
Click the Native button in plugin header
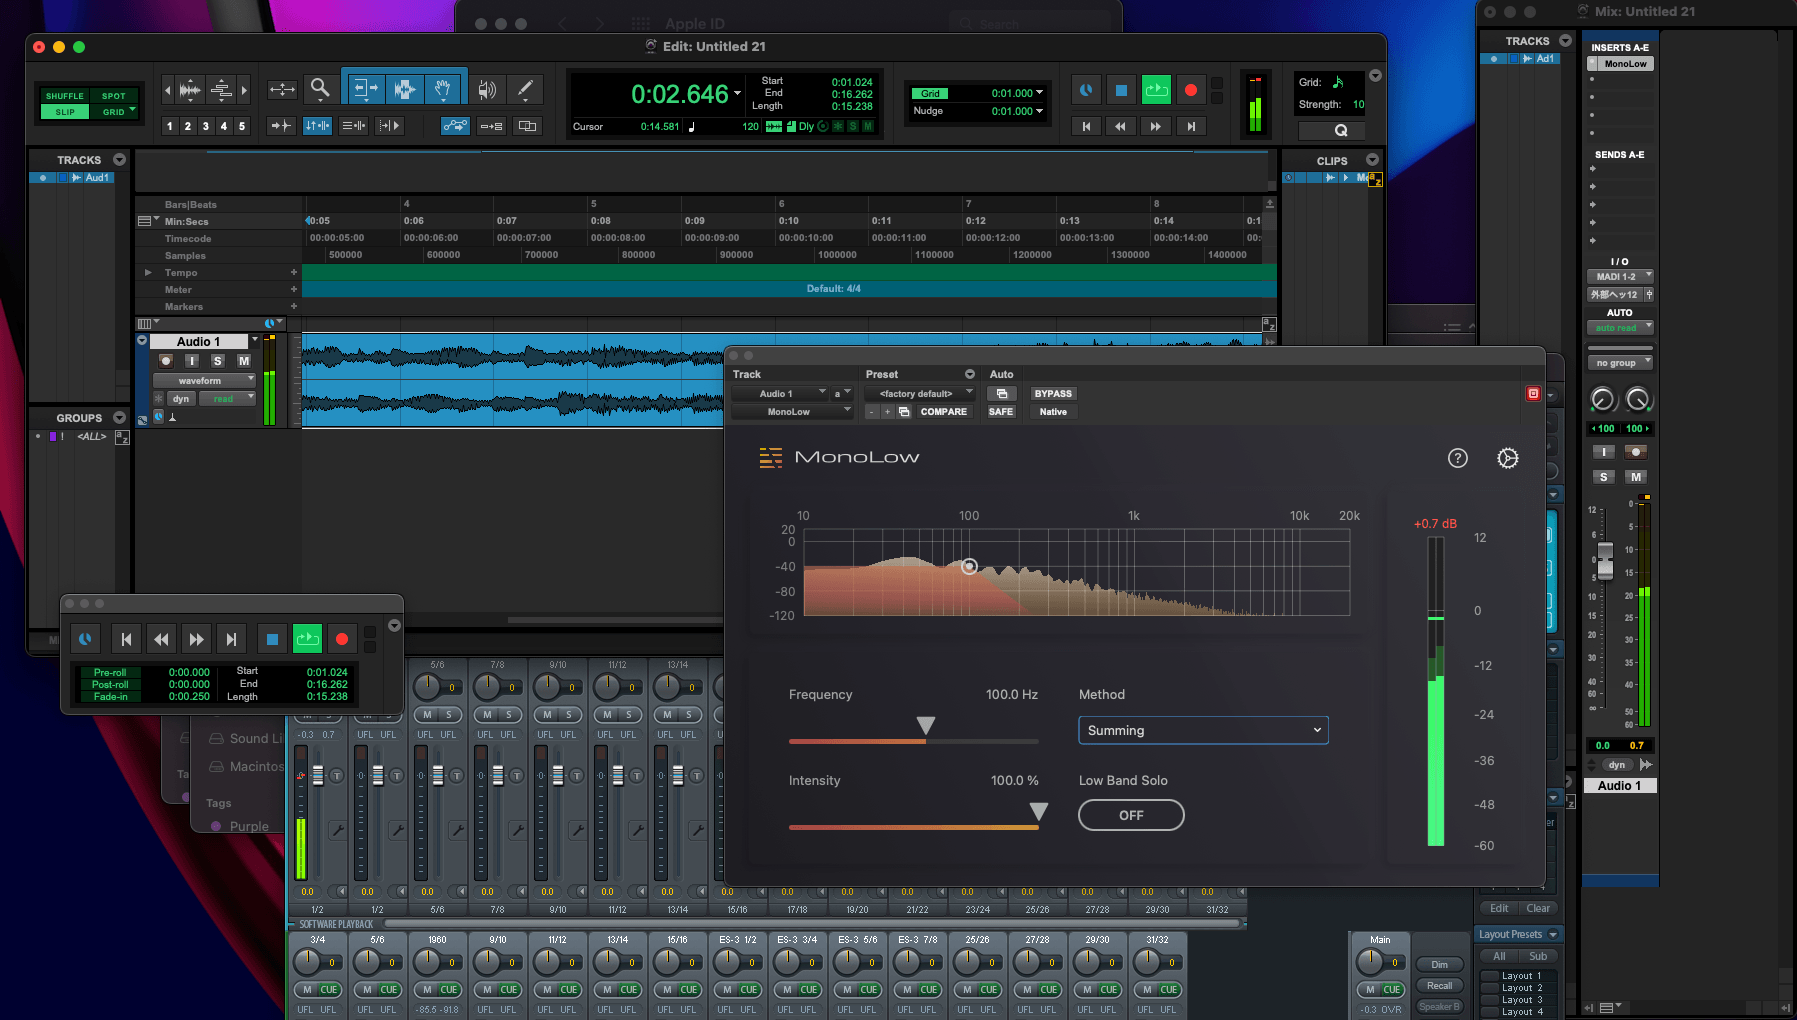point(1053,412)
